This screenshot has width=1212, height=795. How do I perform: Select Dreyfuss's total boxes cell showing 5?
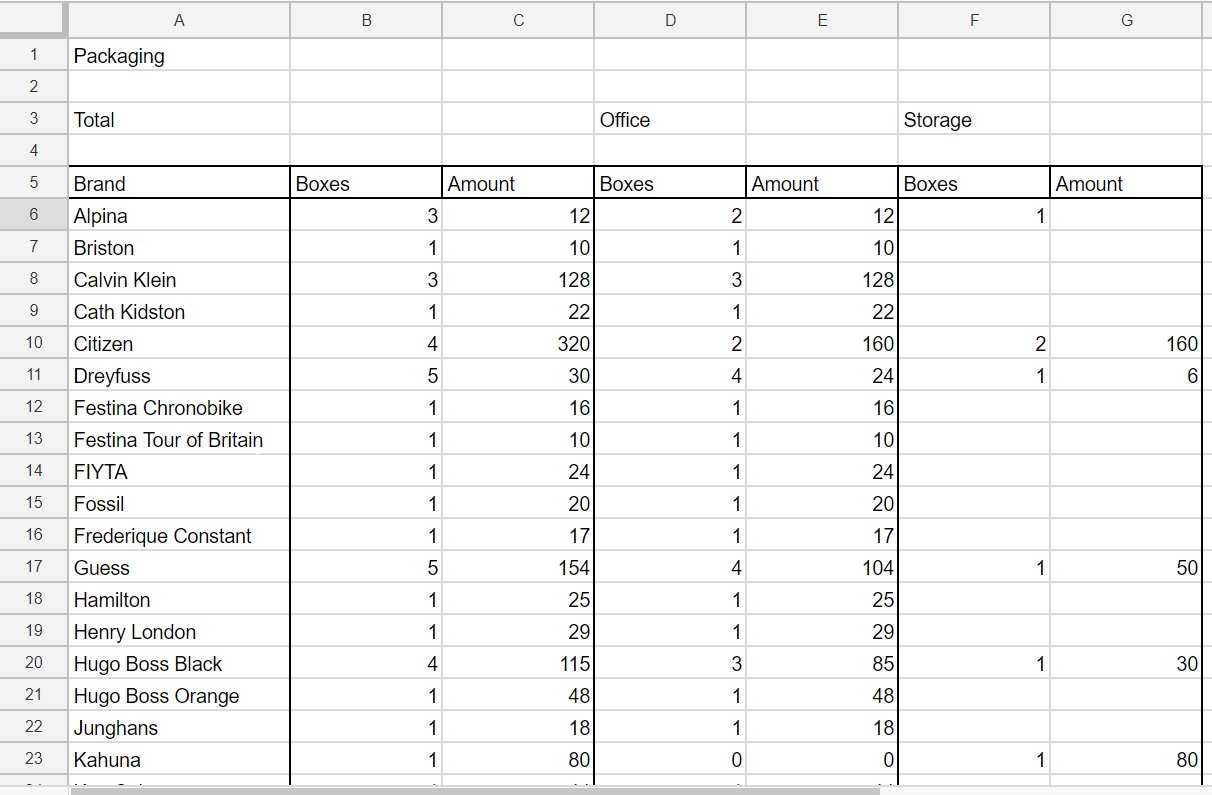point(366,376)
